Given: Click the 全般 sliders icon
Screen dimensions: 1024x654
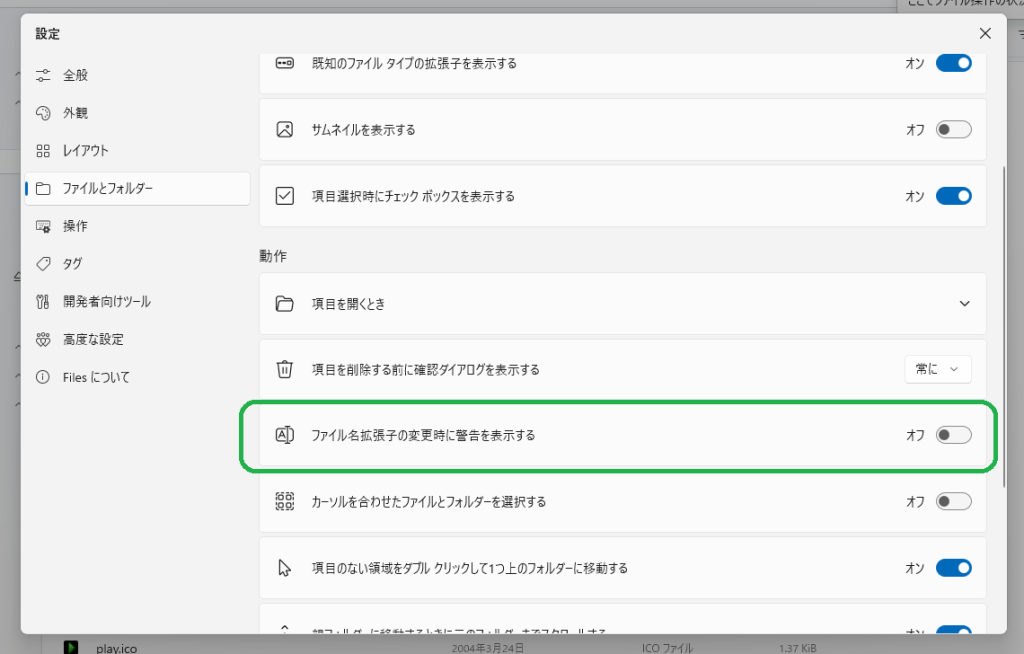Looking at the screenshot, I should pos(43,75).
